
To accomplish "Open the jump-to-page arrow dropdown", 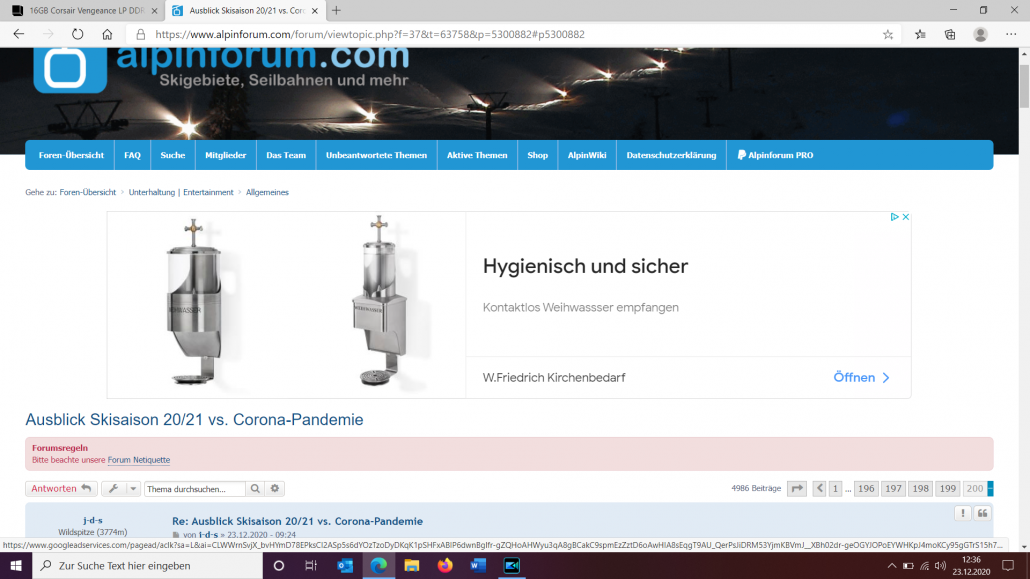I will (x=797, y=489).
